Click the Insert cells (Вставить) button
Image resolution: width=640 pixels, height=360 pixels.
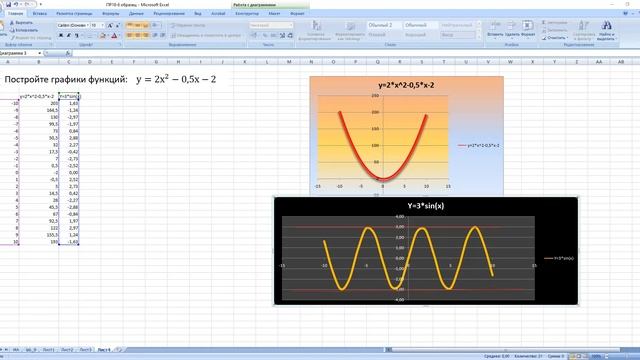pyautogui.click(x=495, y=29)
